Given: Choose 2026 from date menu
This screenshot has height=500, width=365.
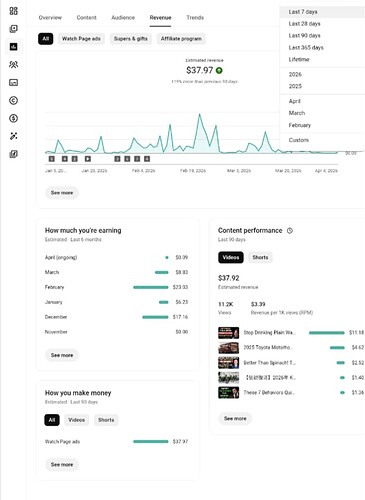Looking at the screenshot, I should point(322,74).
